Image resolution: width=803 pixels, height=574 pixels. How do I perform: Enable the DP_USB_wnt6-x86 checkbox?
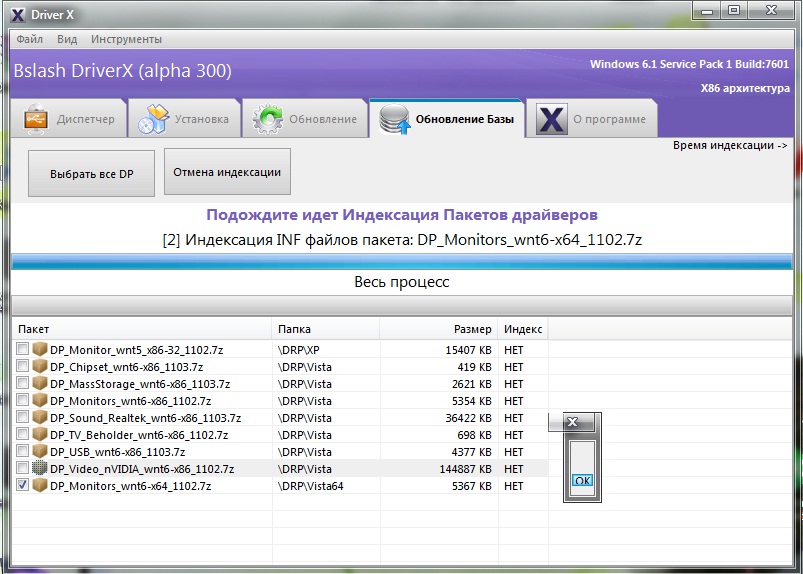click(22, 451)
